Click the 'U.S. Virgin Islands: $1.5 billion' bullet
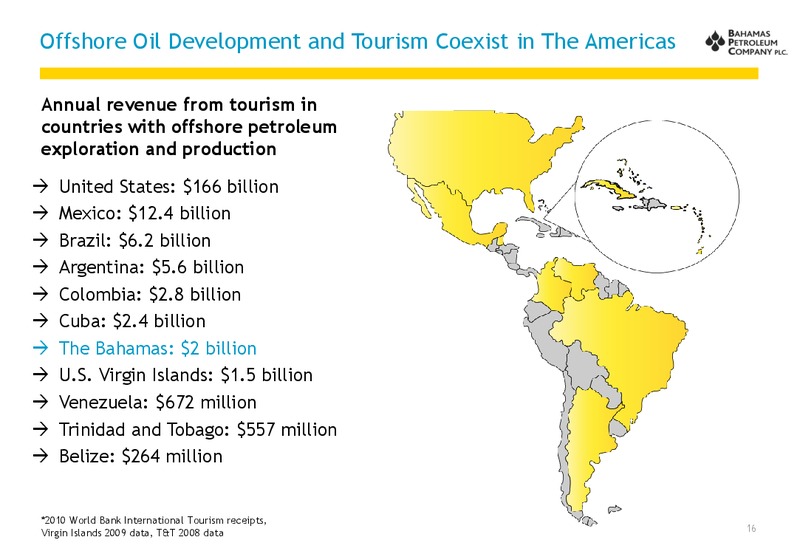This screenshot has height=554, width=800. [x=186, y=375]
